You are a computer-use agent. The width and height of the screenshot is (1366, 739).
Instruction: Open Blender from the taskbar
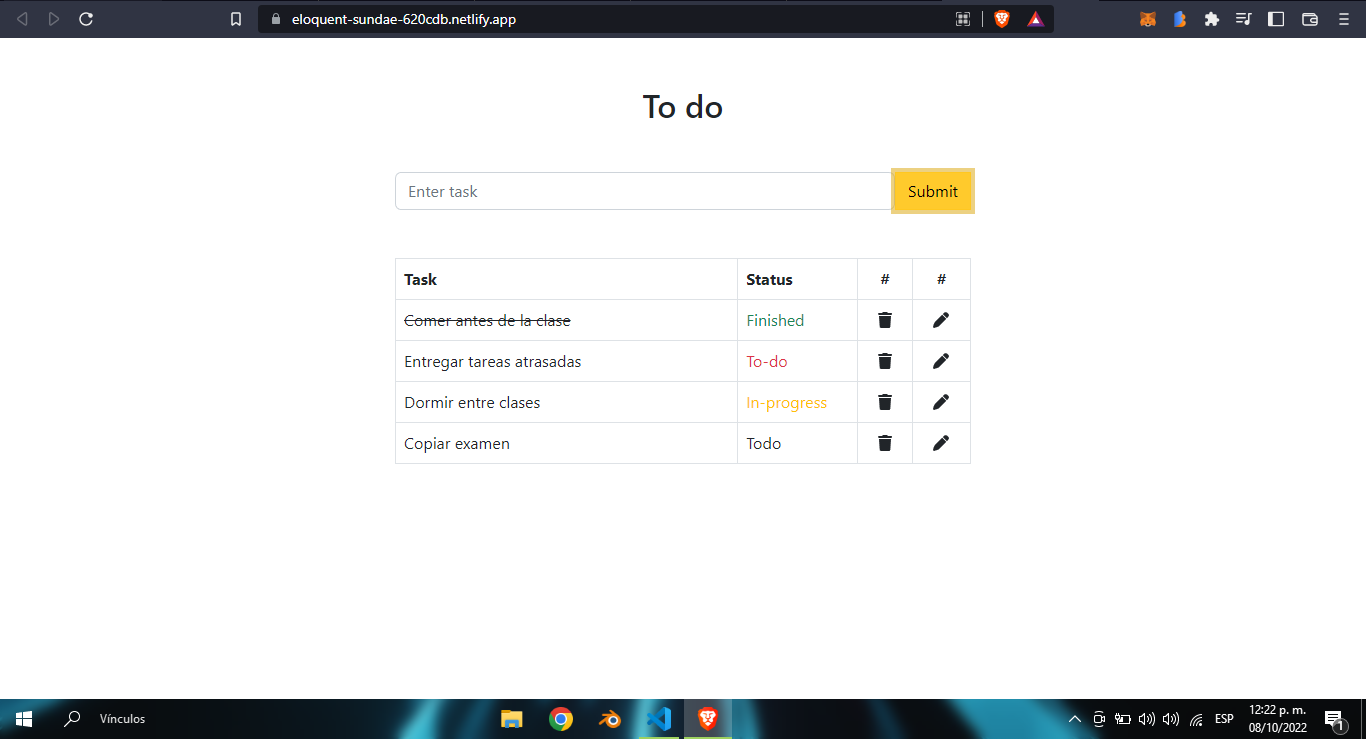click(609, 718)
